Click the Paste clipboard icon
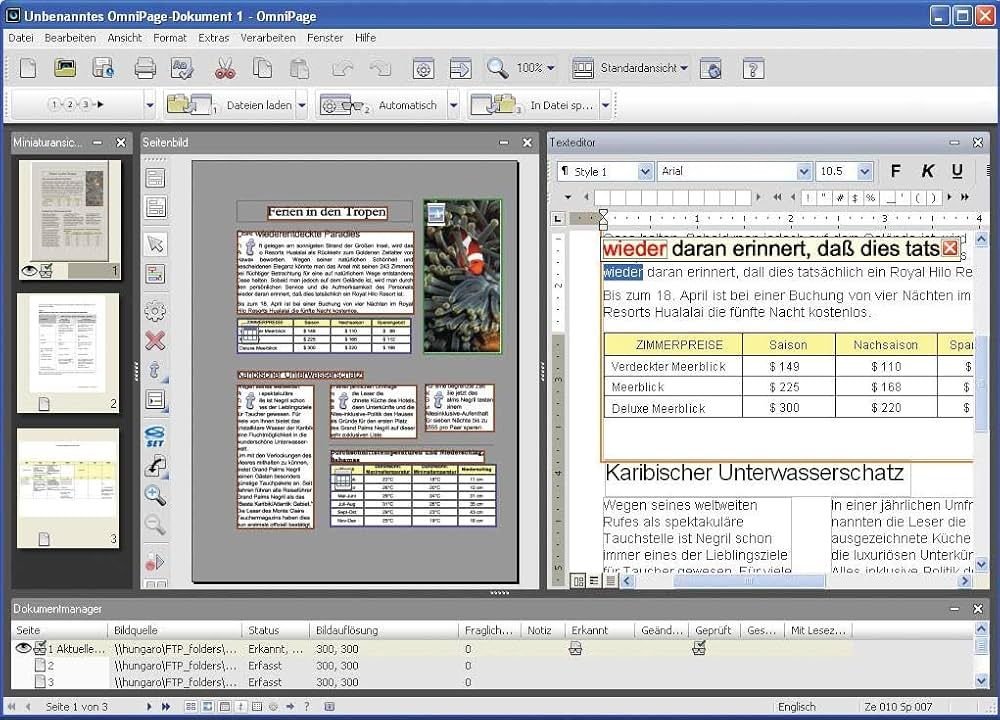The image size is (1000, 720). 299,68
